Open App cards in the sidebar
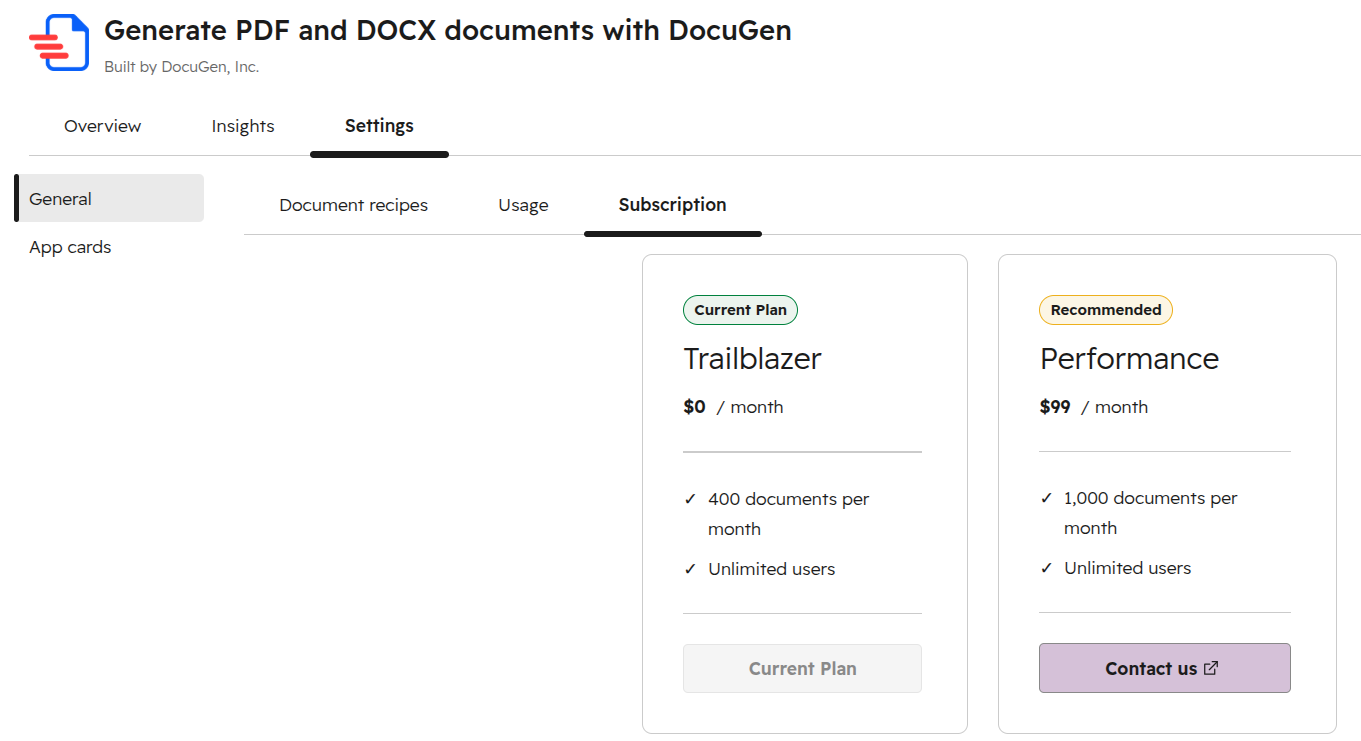This screenshot has height=741, width=1361. pyautogui.click(x=70, y=247)
